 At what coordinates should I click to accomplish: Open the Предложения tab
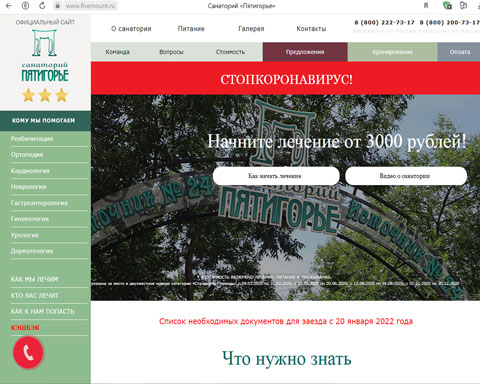coord(305,52)
